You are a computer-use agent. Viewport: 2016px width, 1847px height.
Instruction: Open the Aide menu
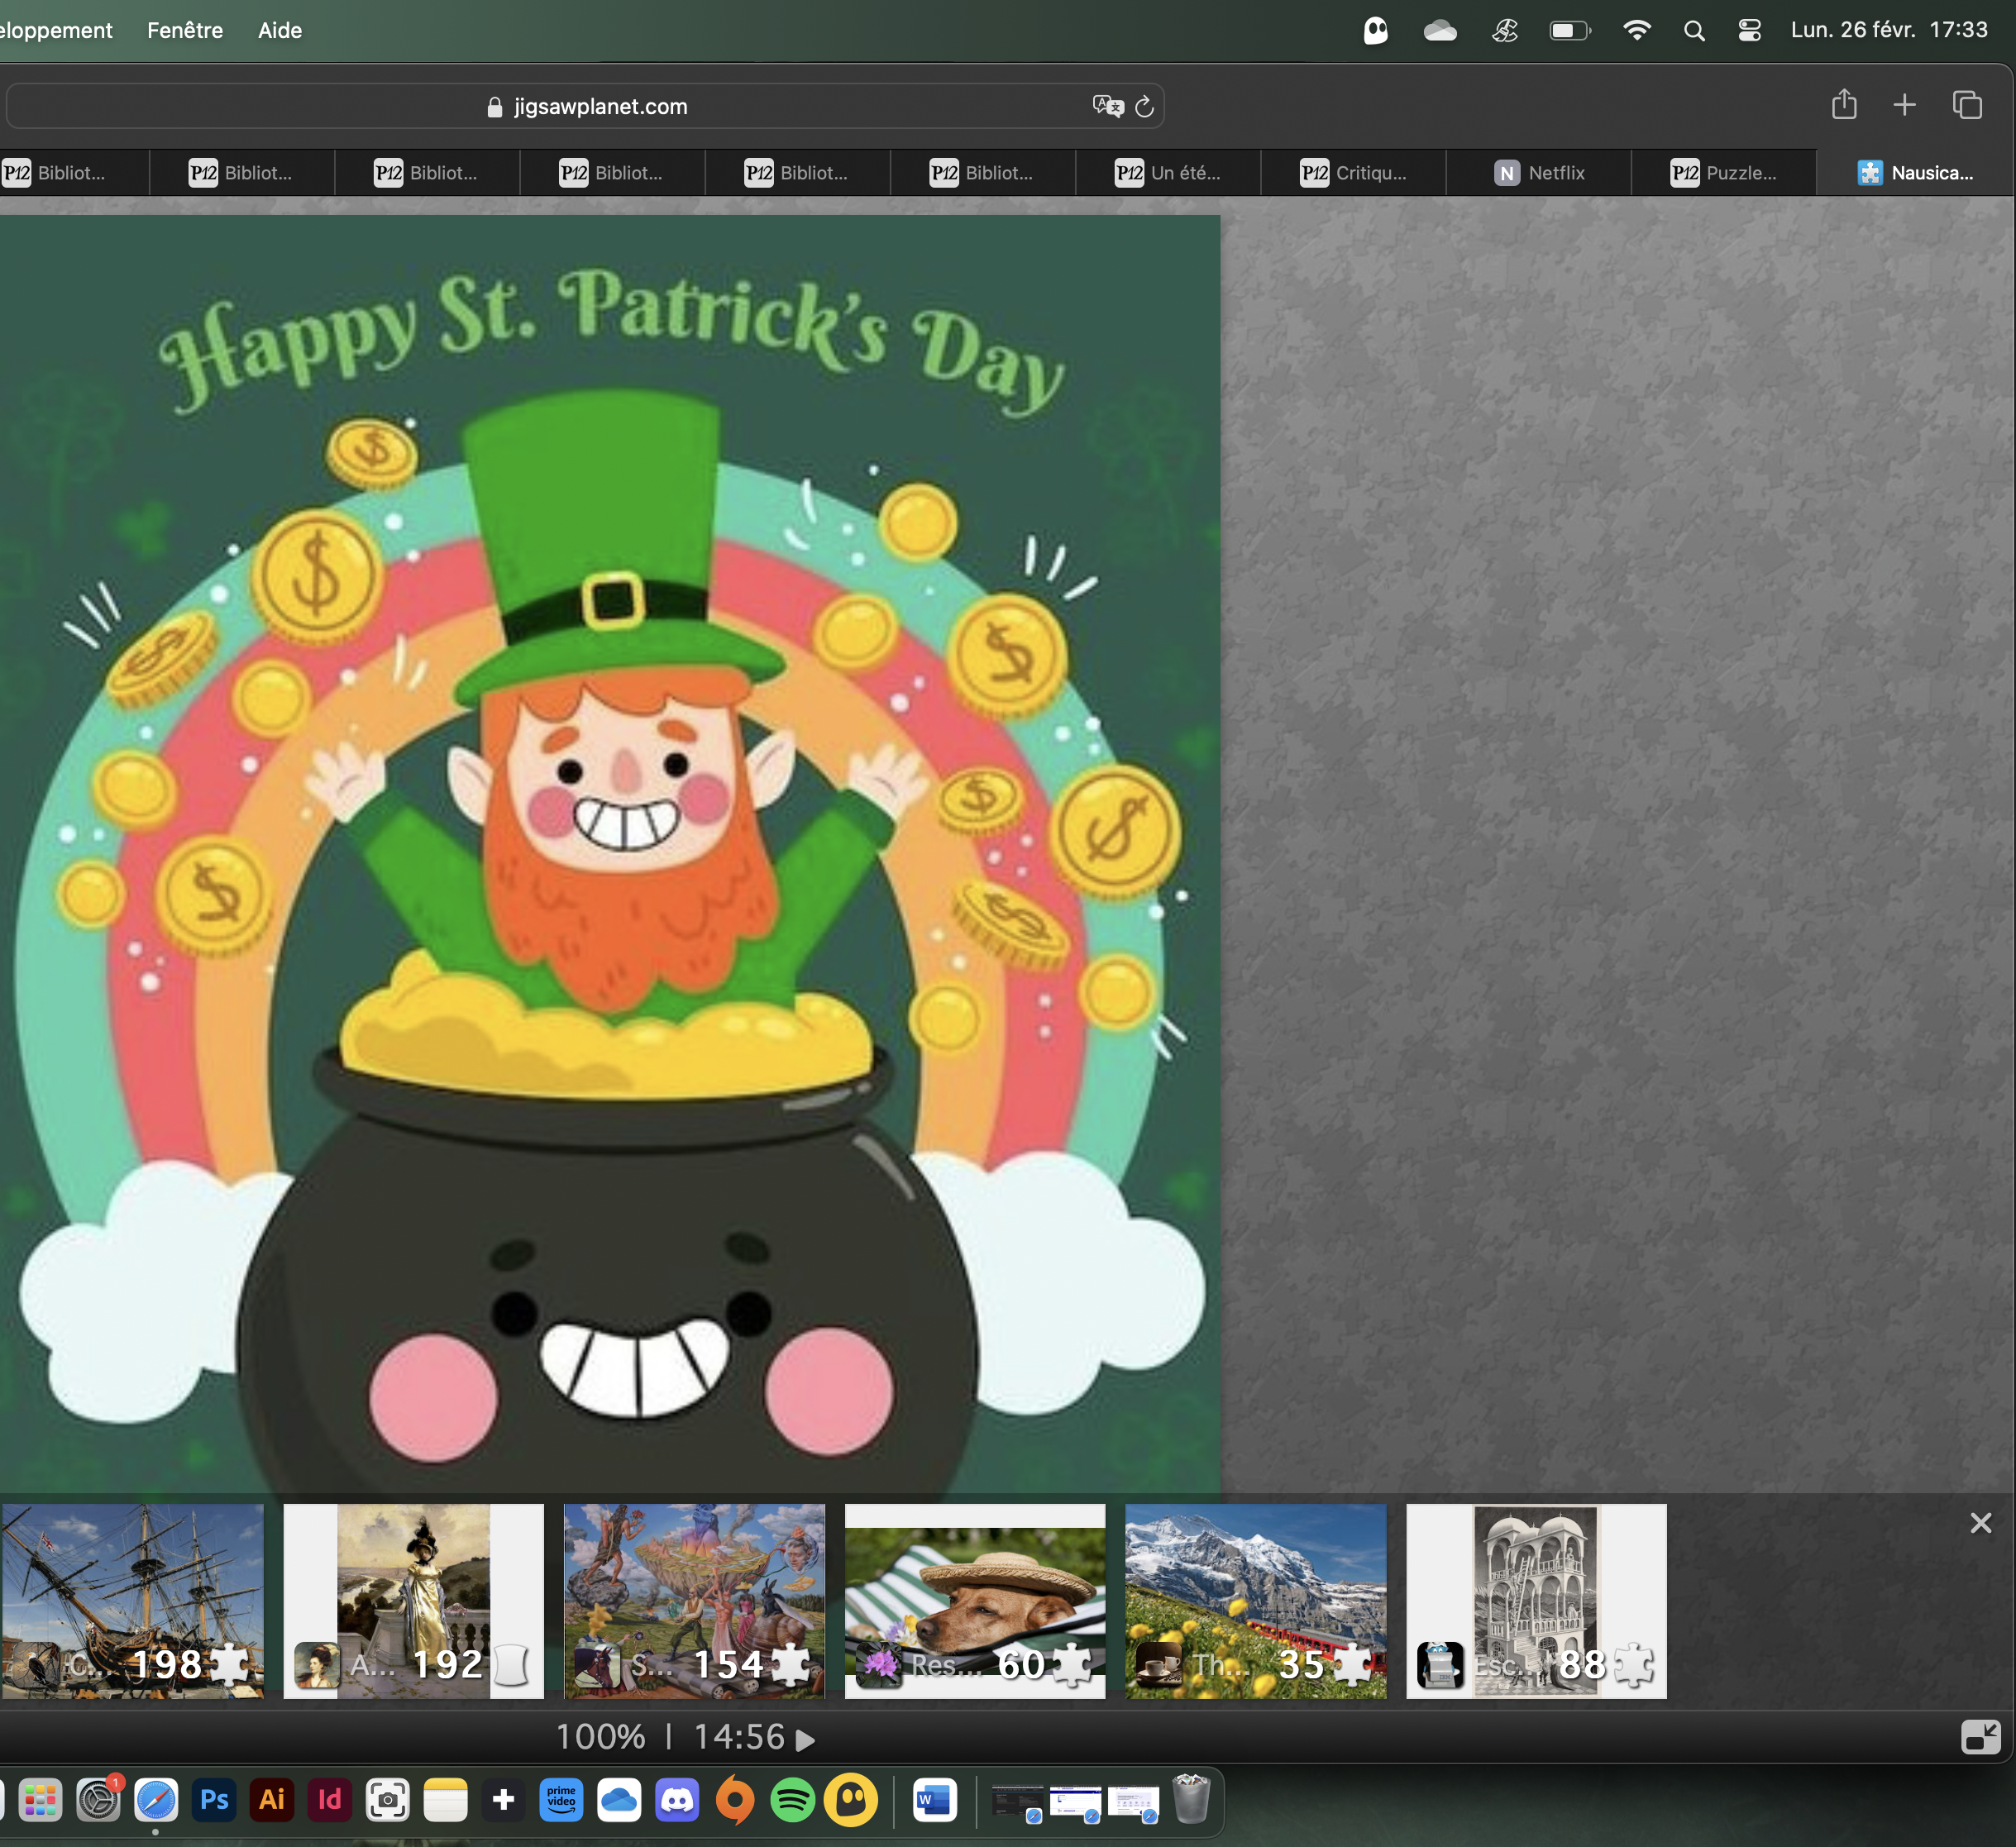point(280,31)
